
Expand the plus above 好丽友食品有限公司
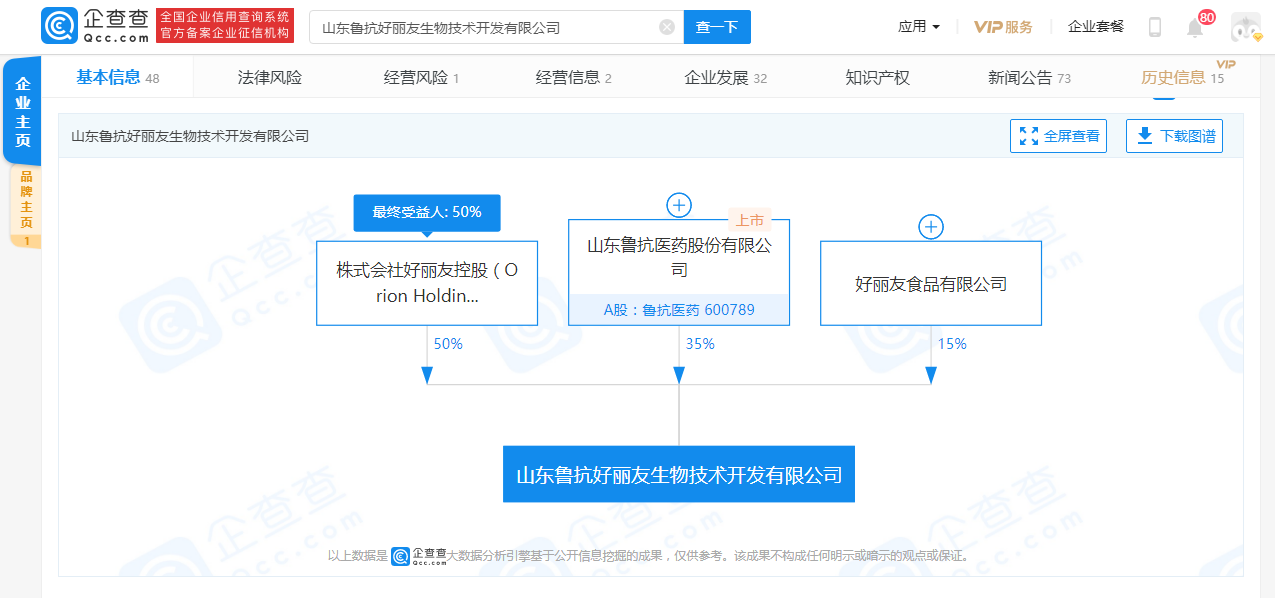pyautogui.click(x=931, y=227)
